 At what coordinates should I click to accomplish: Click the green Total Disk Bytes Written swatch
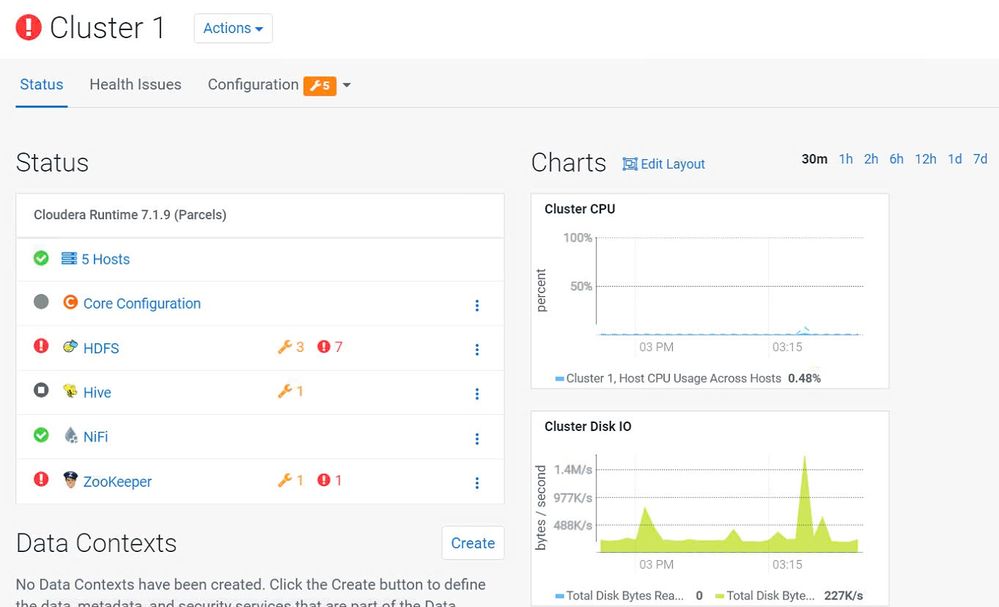point(719,596)
